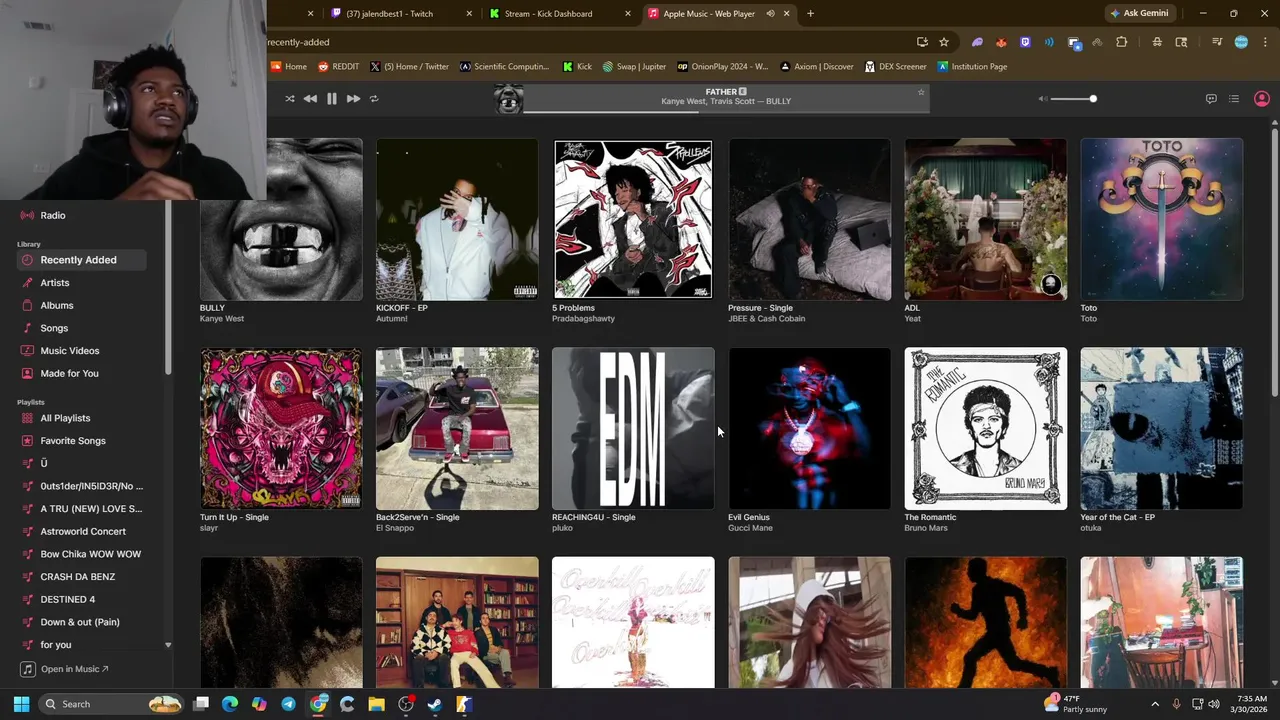Click the pluko artist link
Viewport: 1280px width, 720px height.
[563, 528]
